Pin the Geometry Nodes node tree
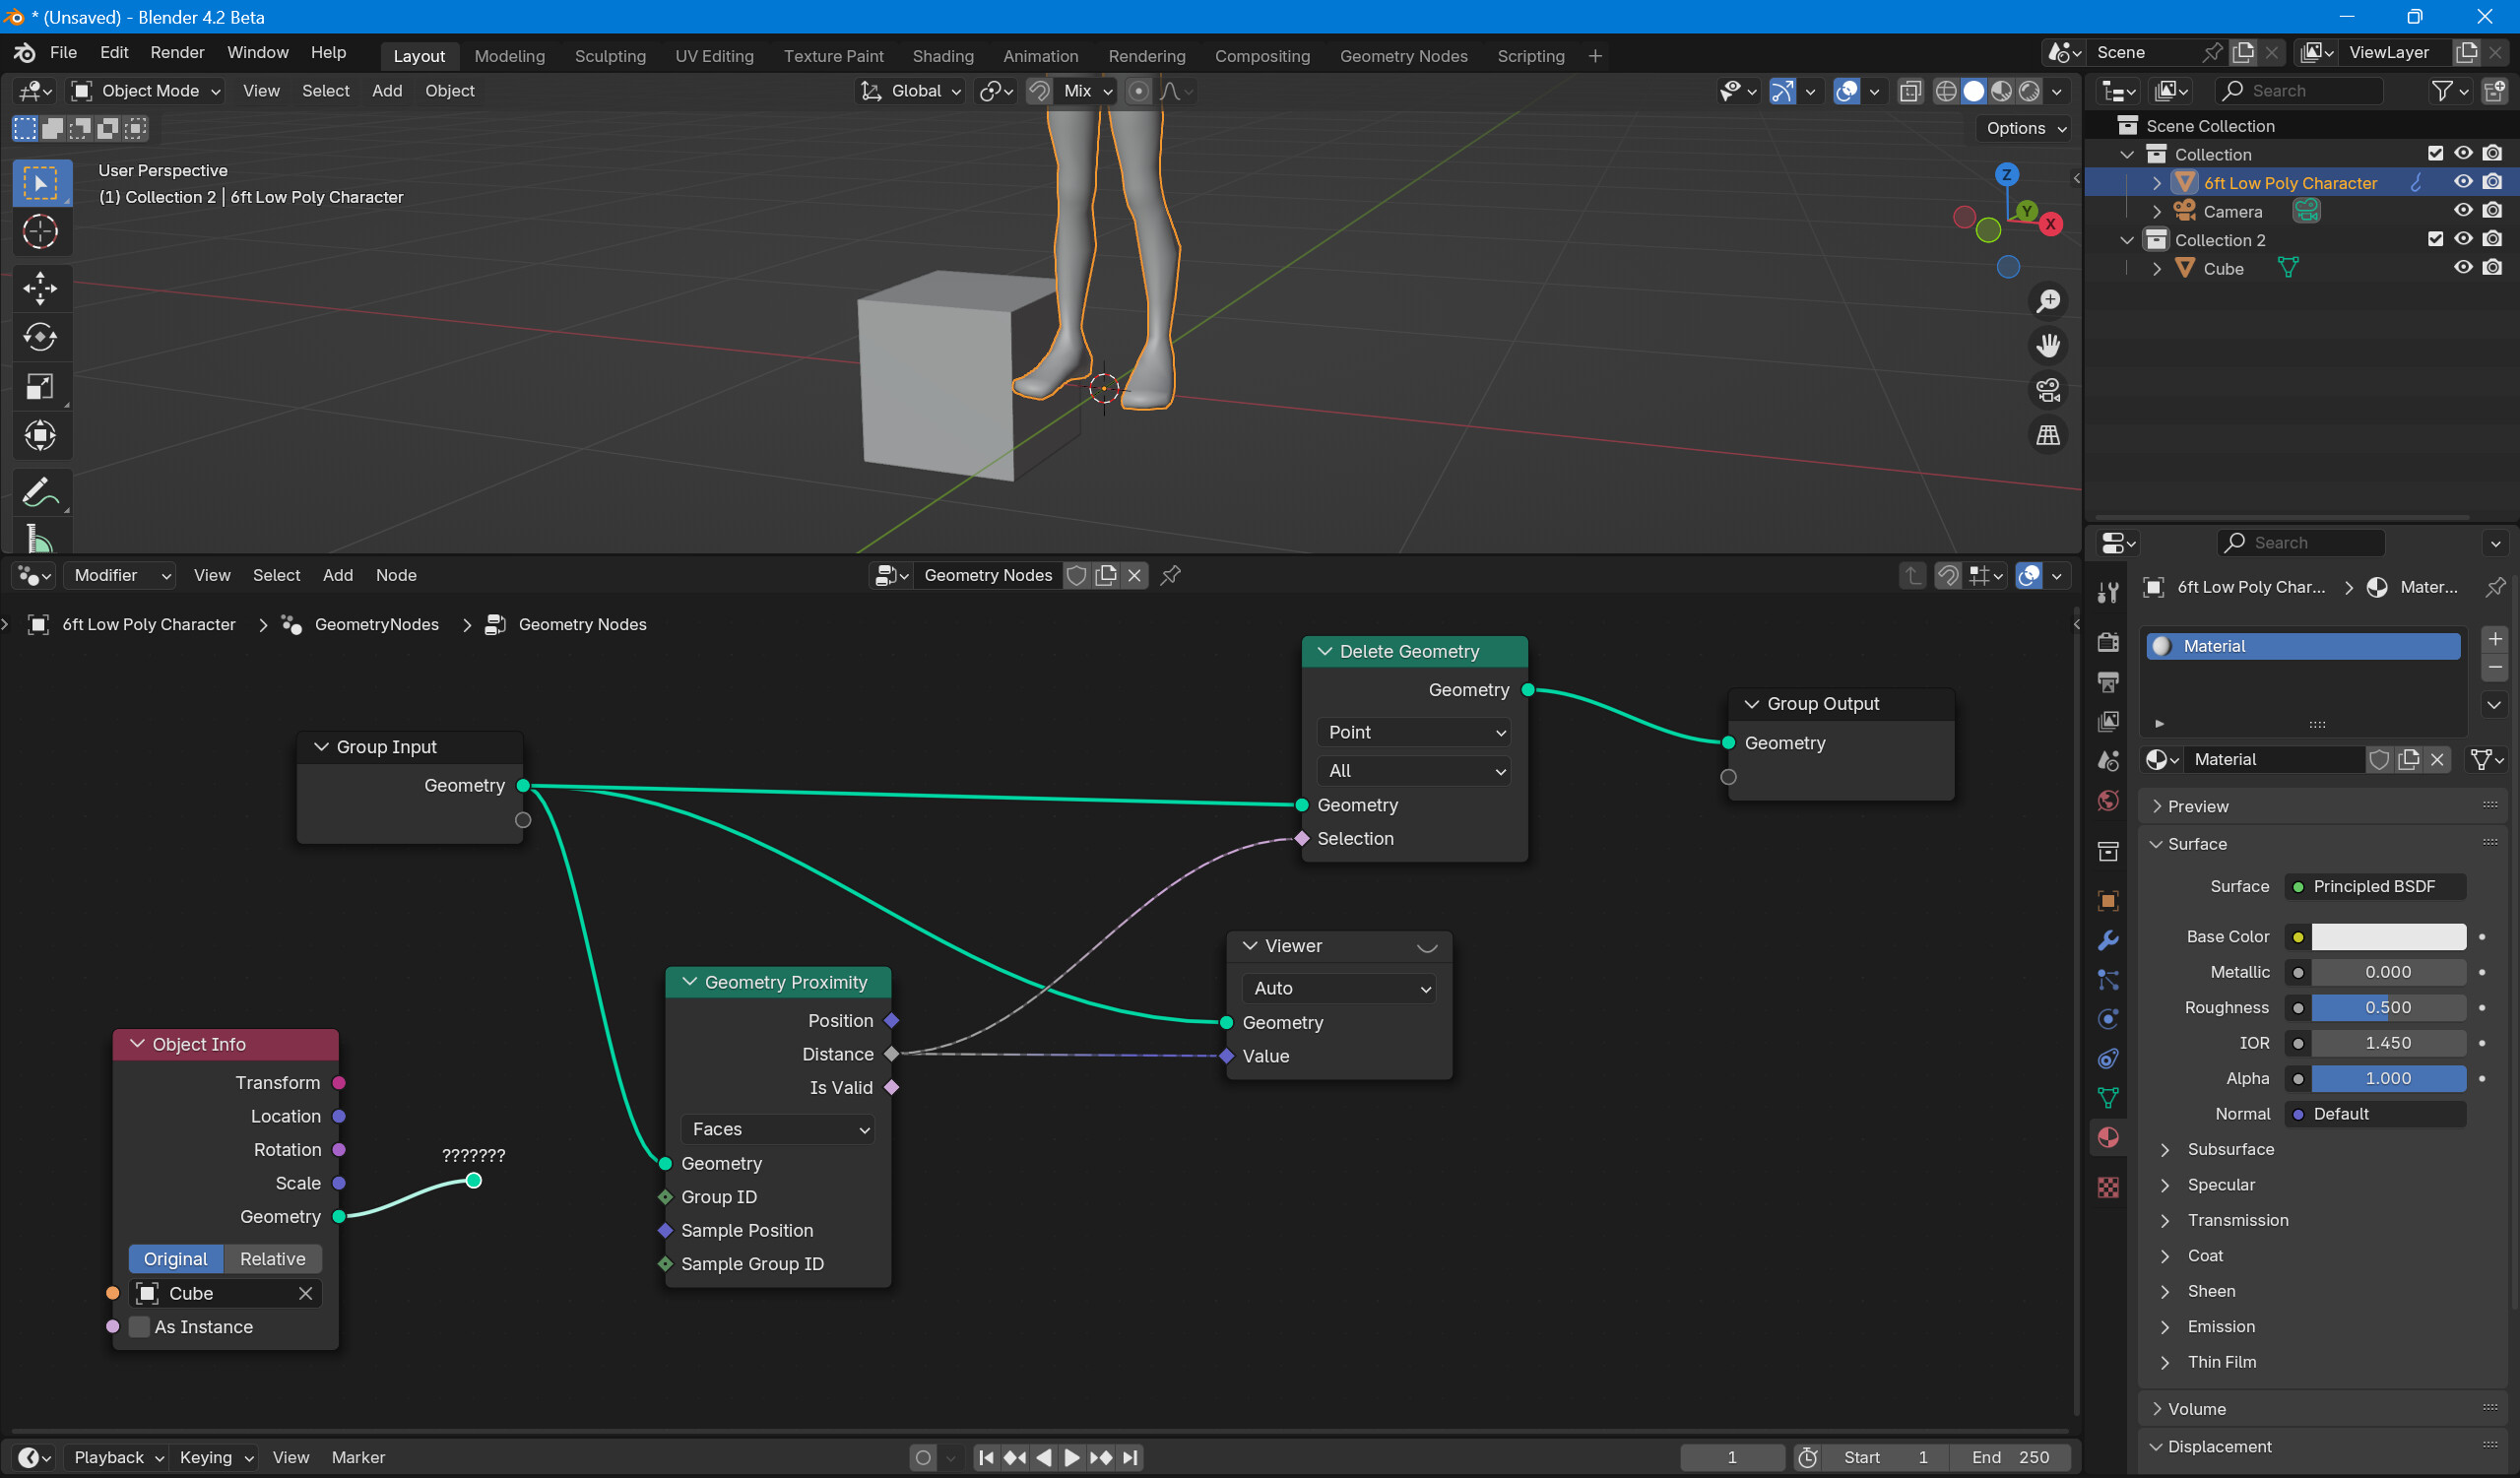The height and width of the screenshot is (1478, 2520). tap(1170, 575)
